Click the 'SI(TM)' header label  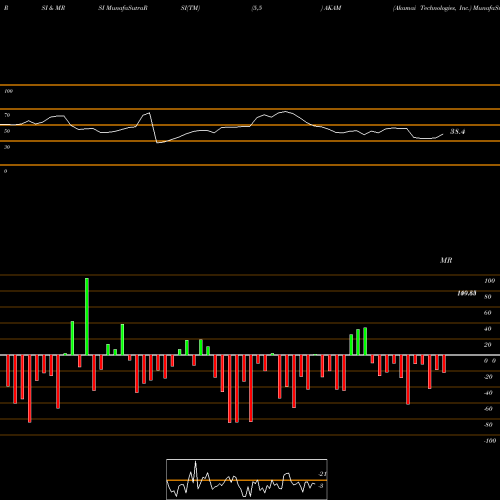click(x=190, y=8)
